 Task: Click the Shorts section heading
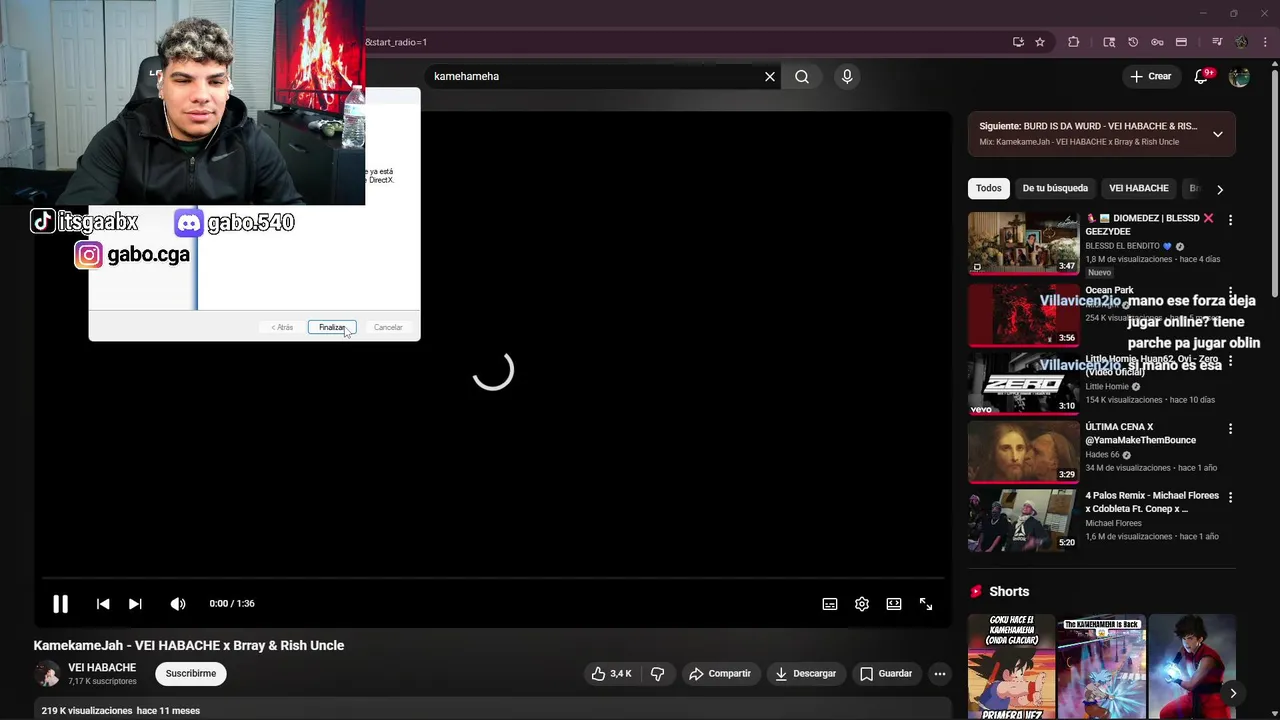click(x=1009, y=592)
